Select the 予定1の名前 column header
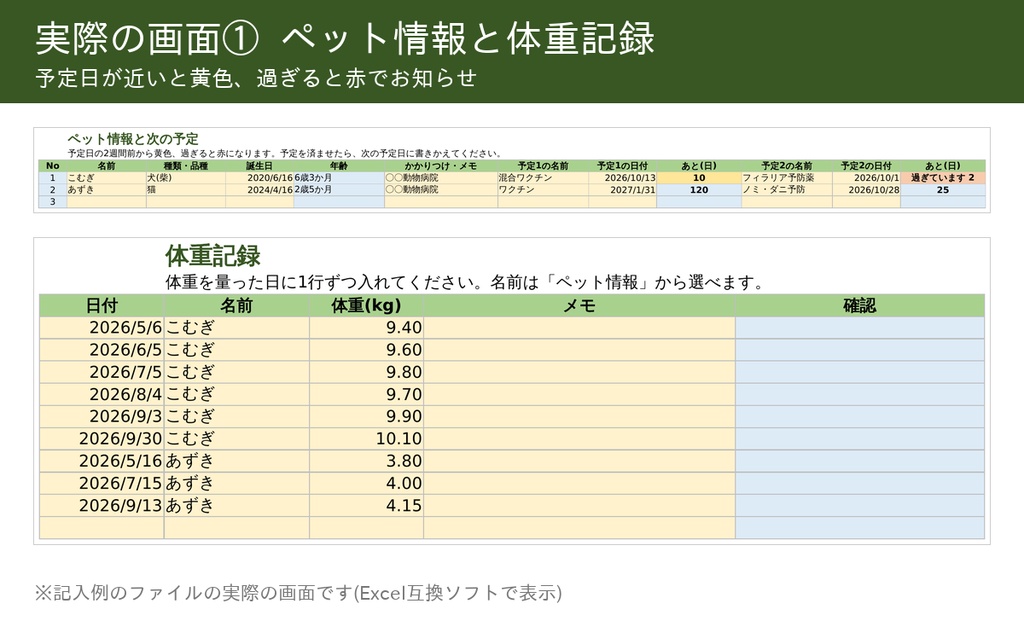The image size is (1024, 621). click(543, 166)
